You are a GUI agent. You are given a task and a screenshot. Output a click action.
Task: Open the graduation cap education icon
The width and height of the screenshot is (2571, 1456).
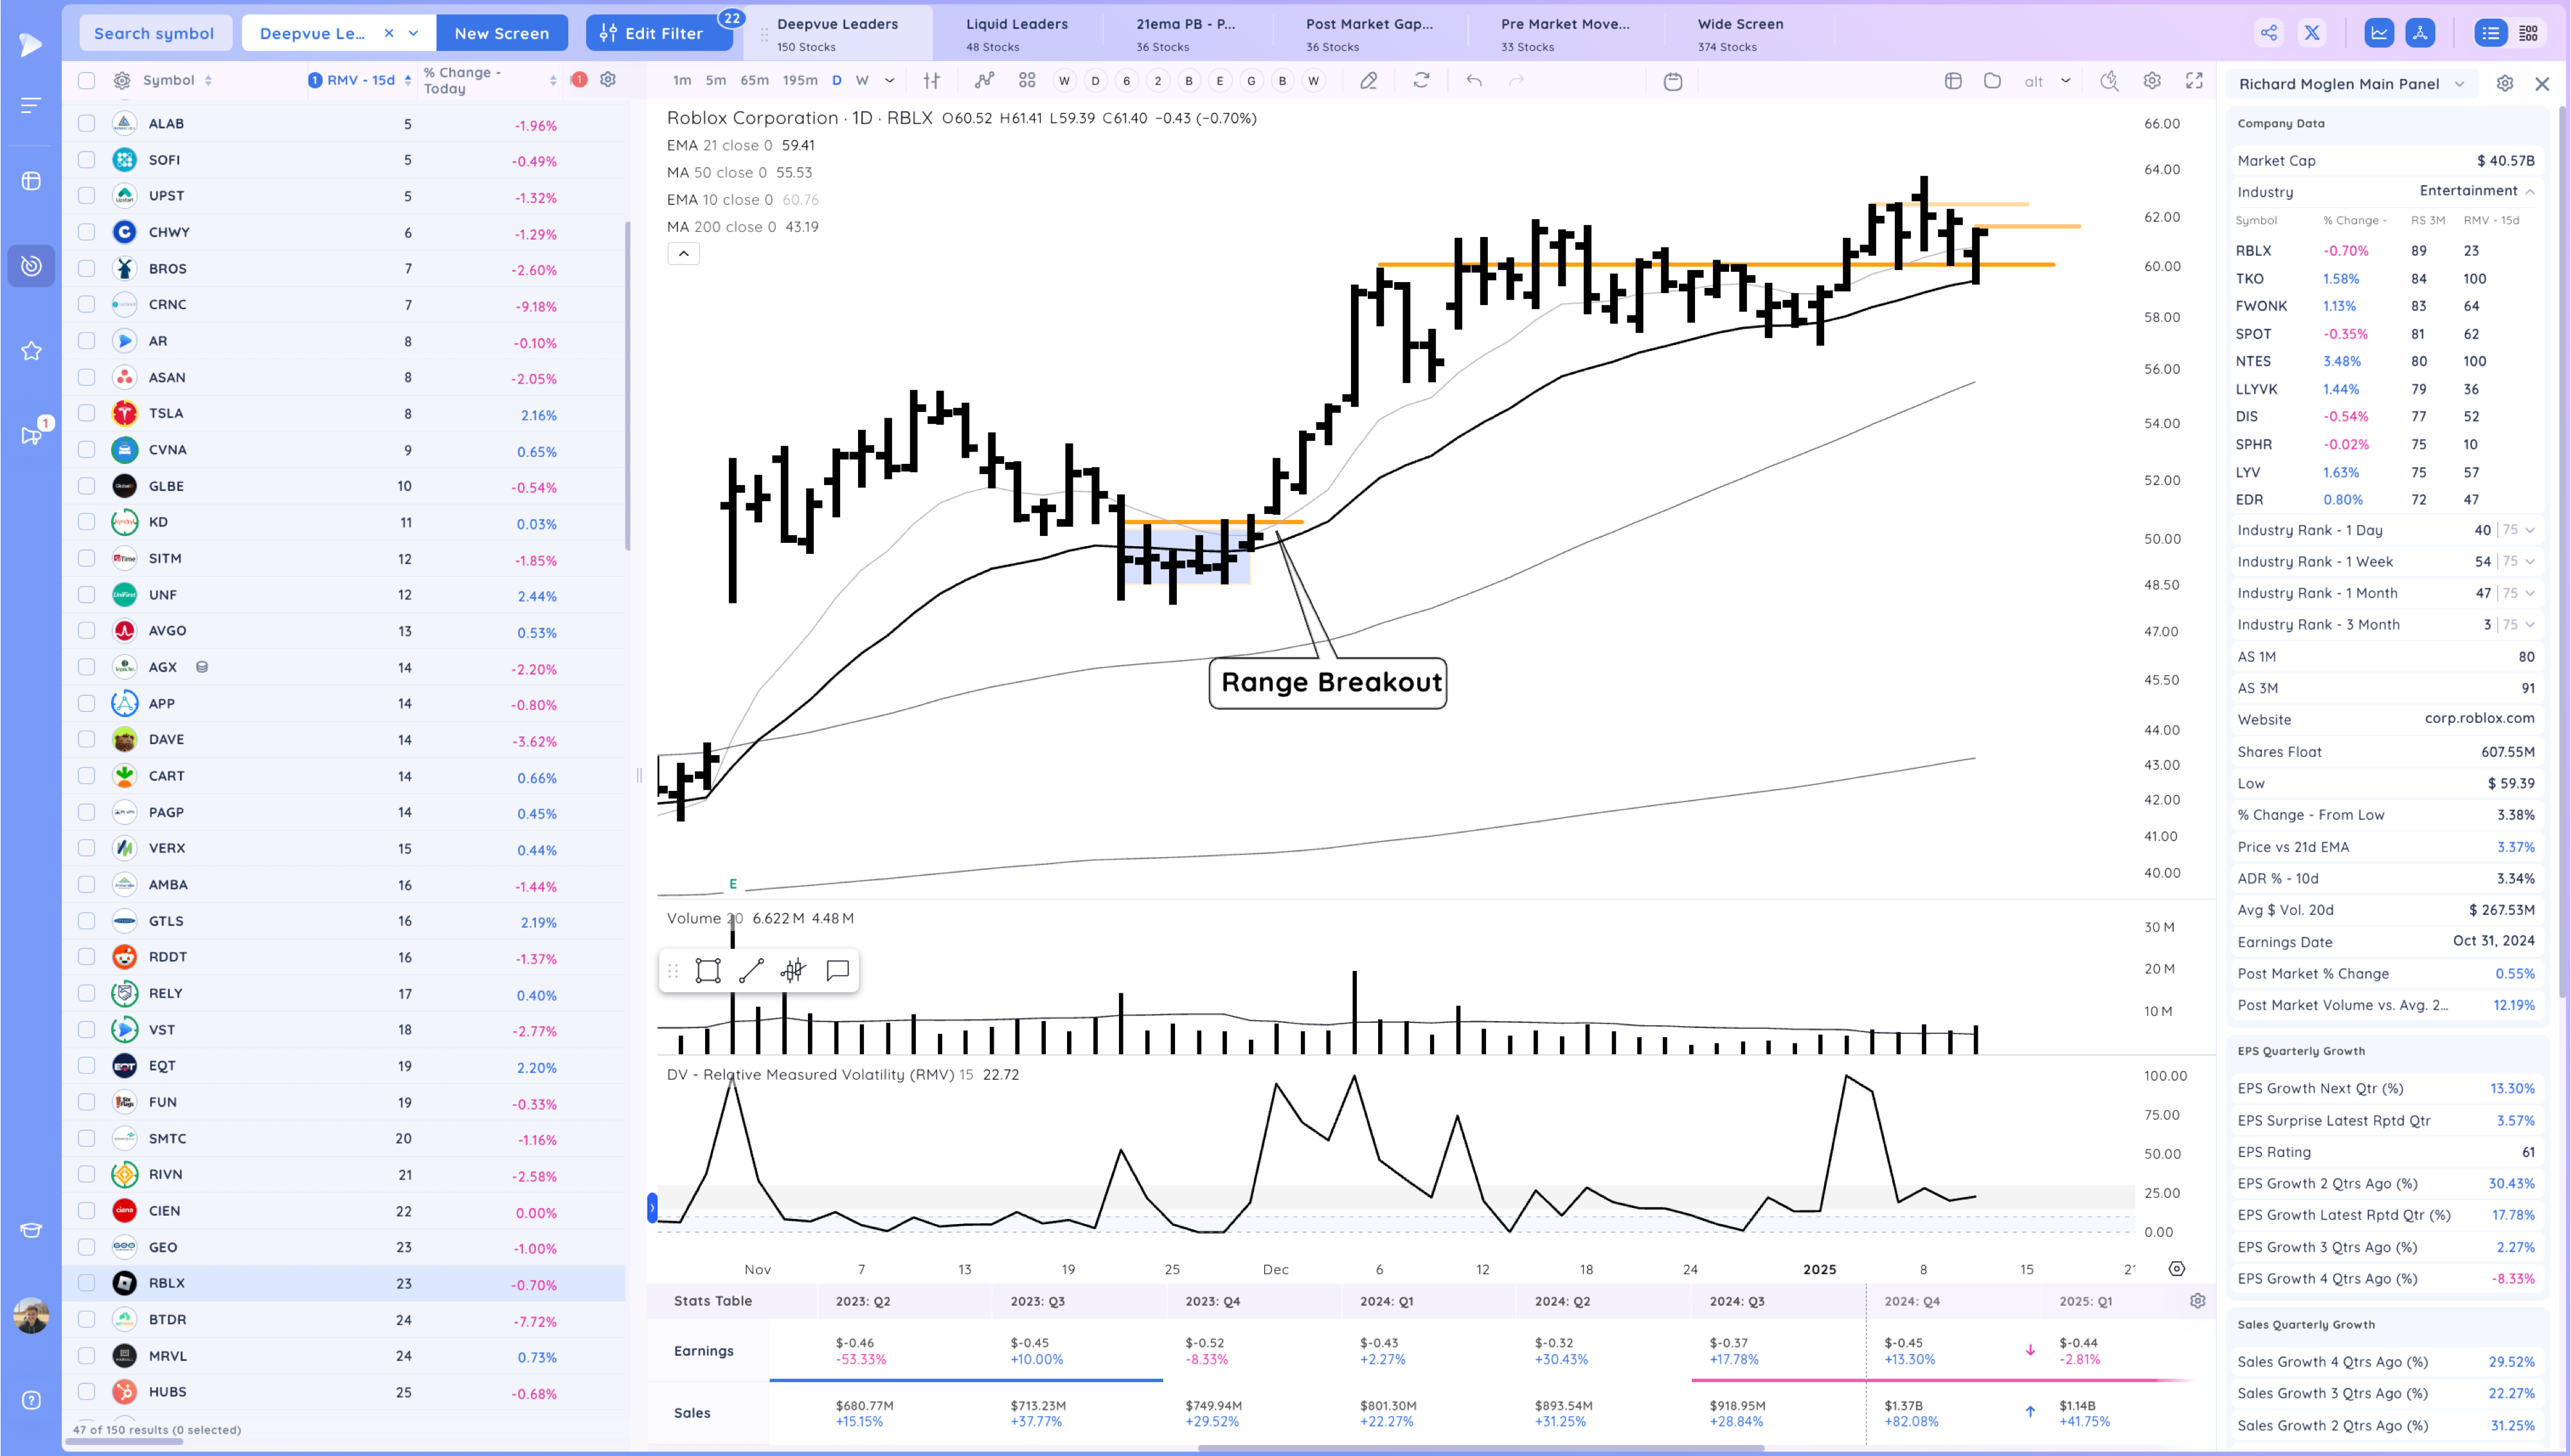31,1230
